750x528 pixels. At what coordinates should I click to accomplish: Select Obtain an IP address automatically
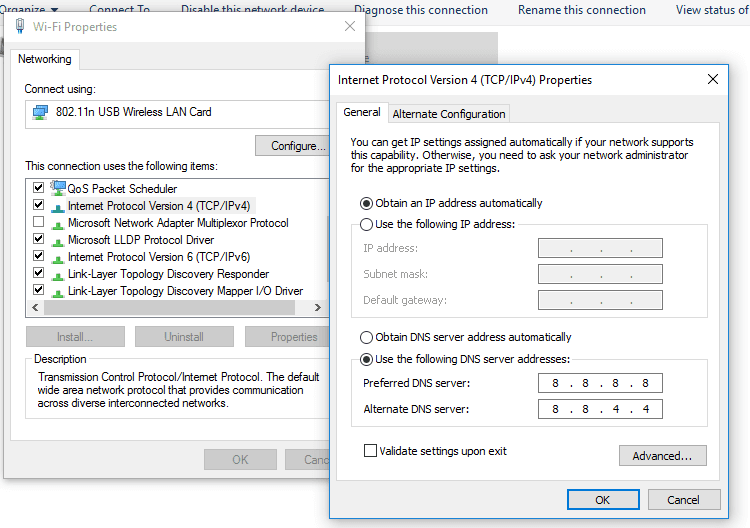pyautogui.click(x=366, y=203)
